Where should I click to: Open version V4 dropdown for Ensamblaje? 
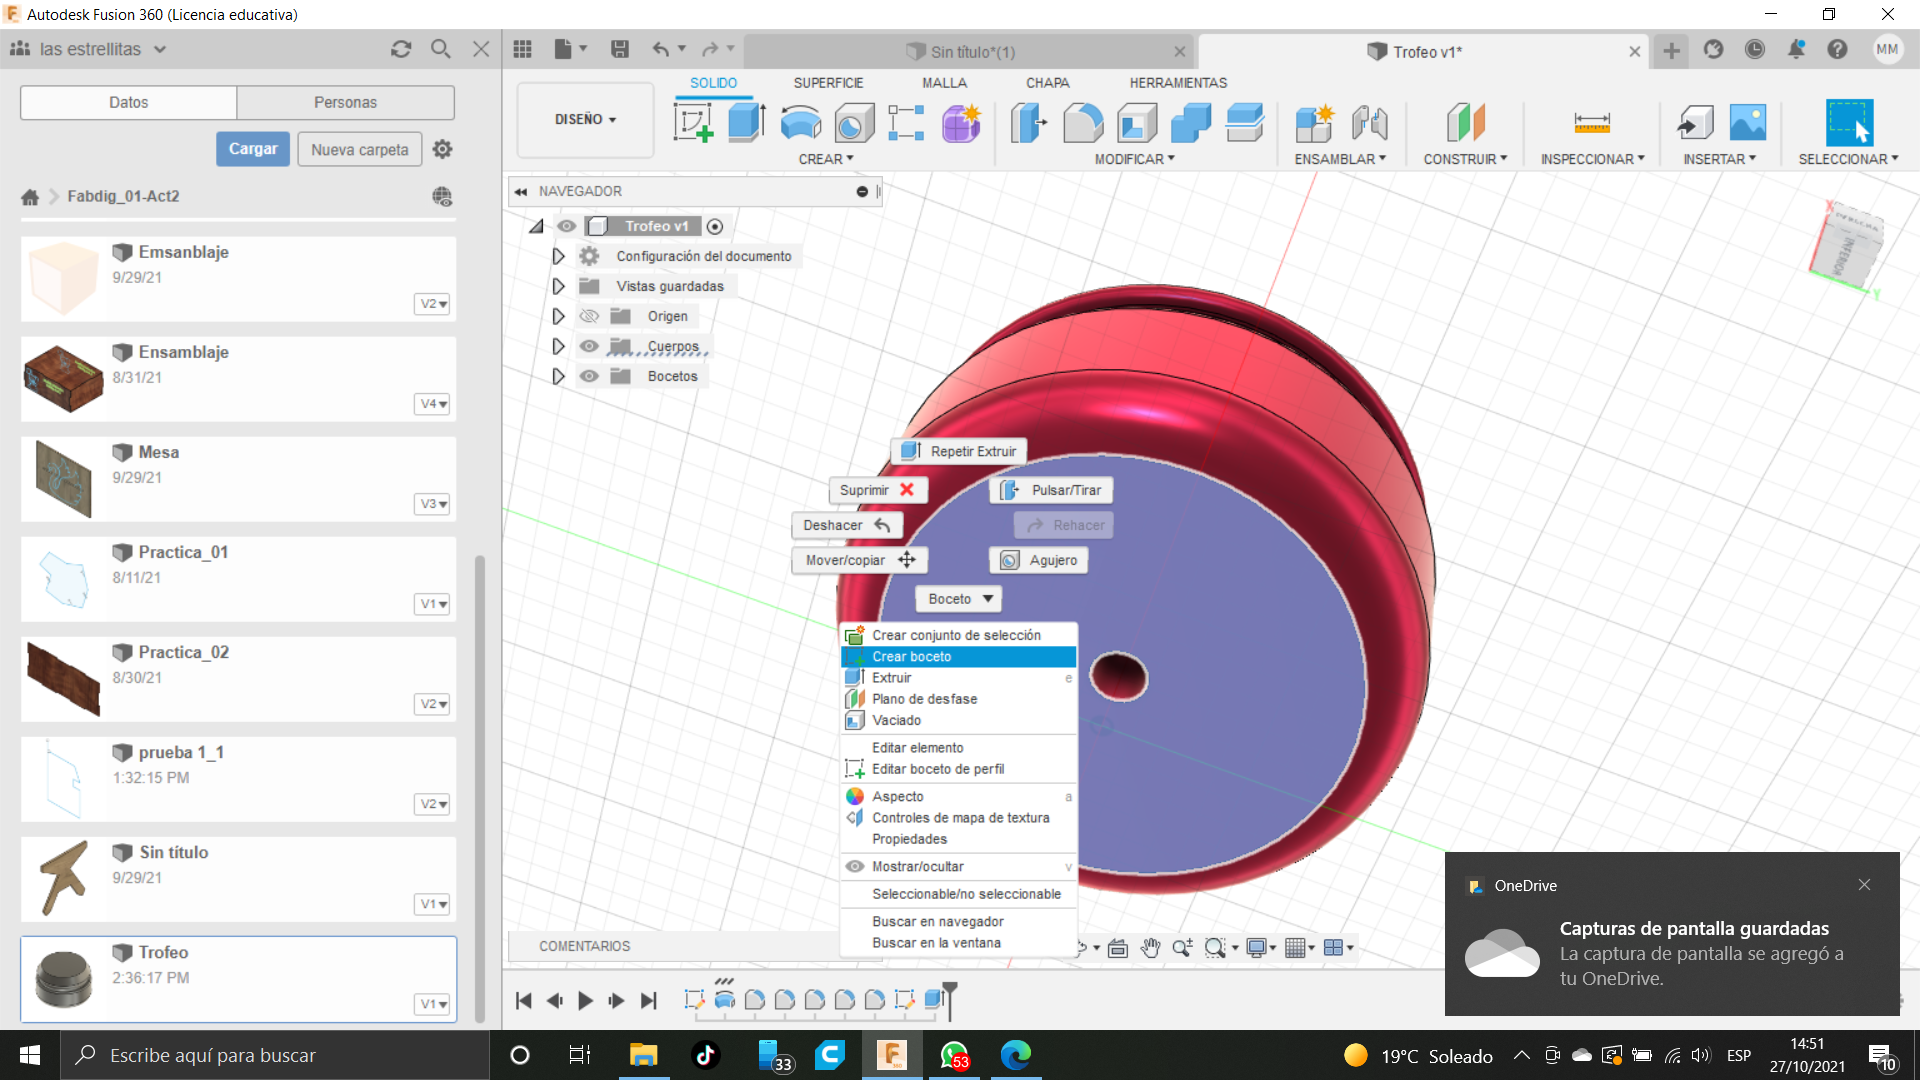[x=432, y=404]
